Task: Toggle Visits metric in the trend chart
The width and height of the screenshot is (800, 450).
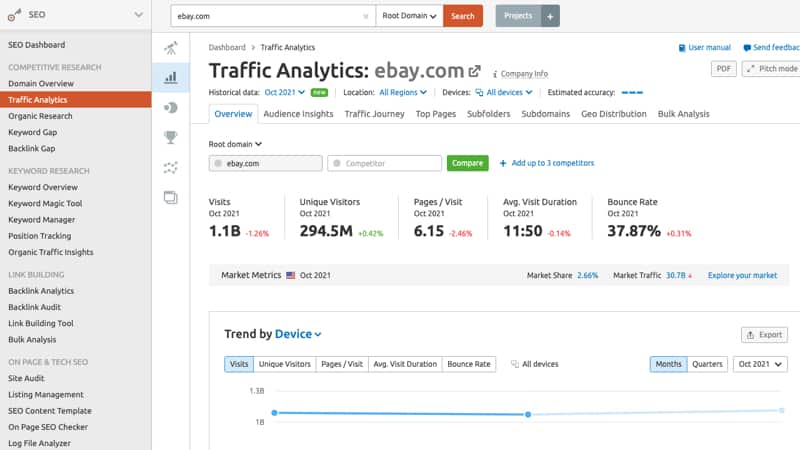Action: pyautogui.click(x=239, y=364)
